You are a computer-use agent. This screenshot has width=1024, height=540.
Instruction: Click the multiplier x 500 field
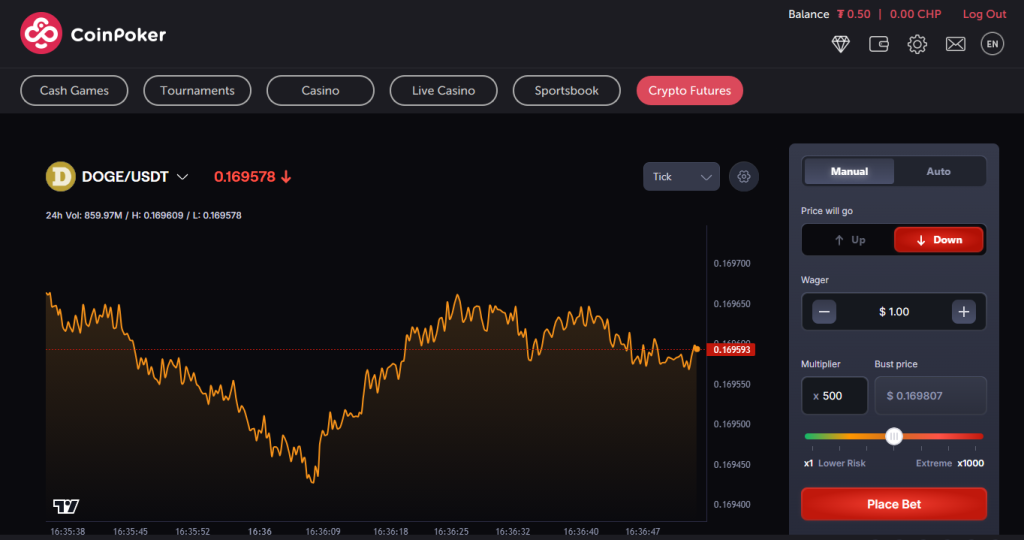[x=834, y=396]
